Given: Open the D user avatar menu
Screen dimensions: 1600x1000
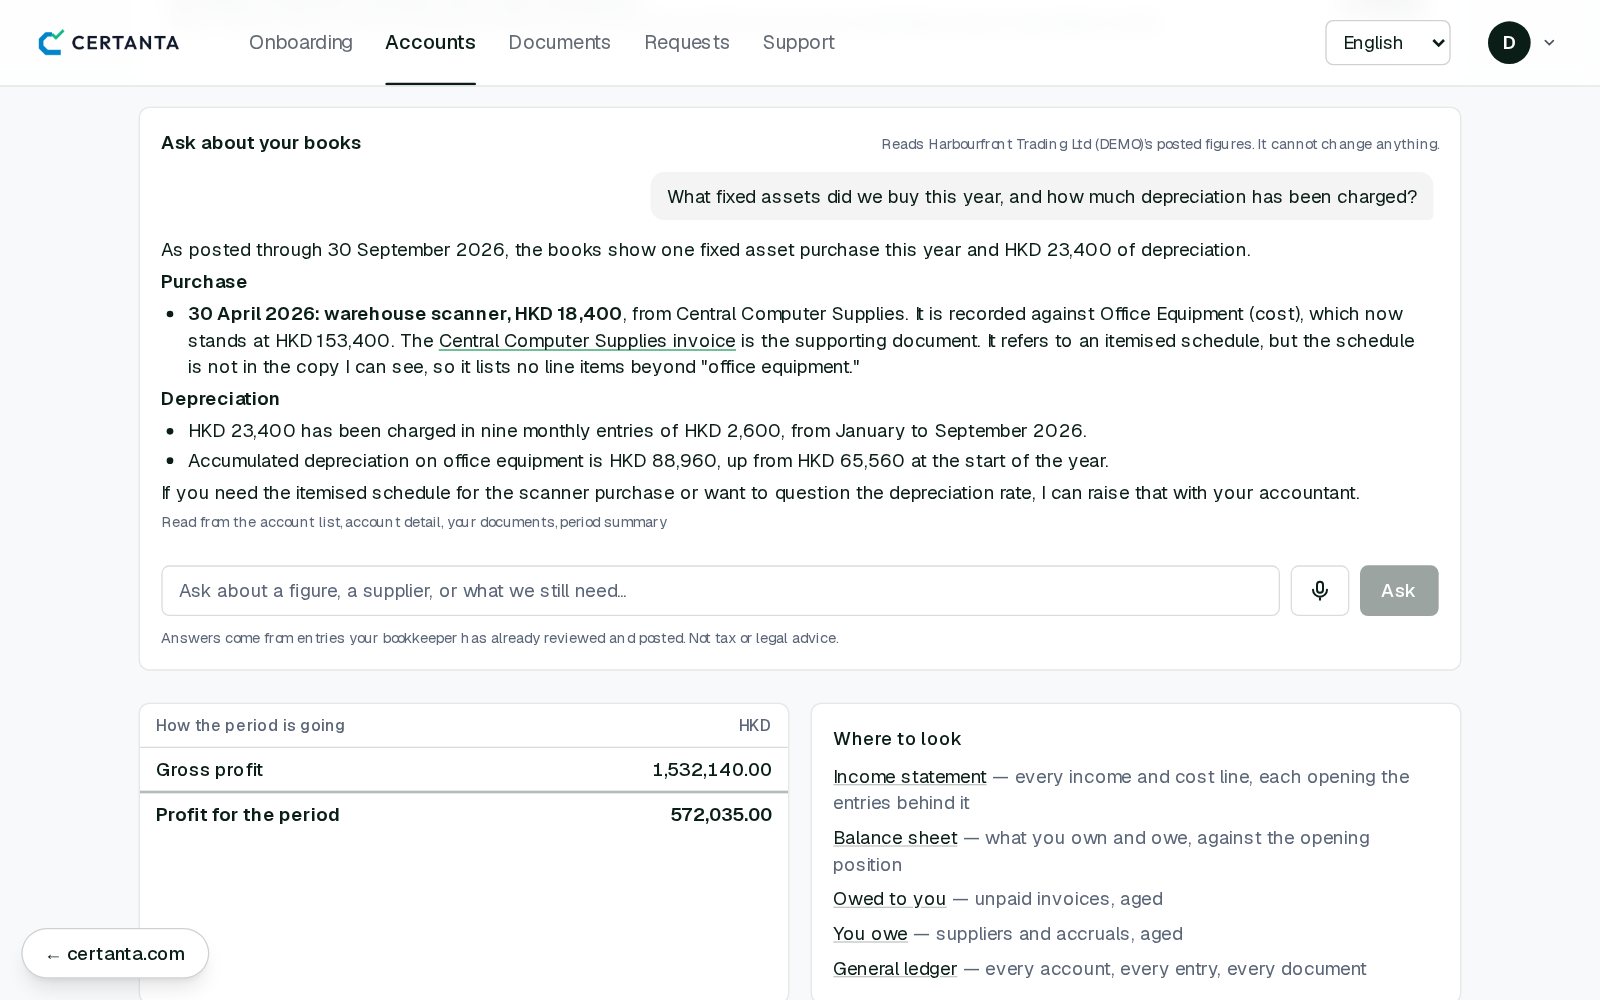Looking at the screenshot, I should point(1508,42).
